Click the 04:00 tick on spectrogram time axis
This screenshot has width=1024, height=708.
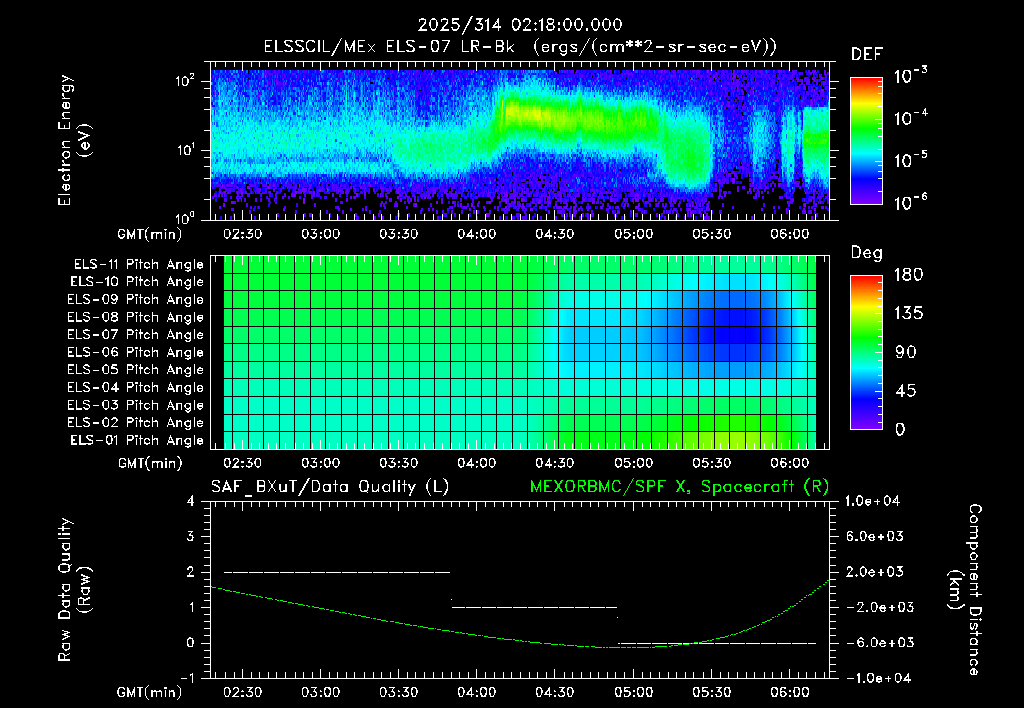click(477, 234)
